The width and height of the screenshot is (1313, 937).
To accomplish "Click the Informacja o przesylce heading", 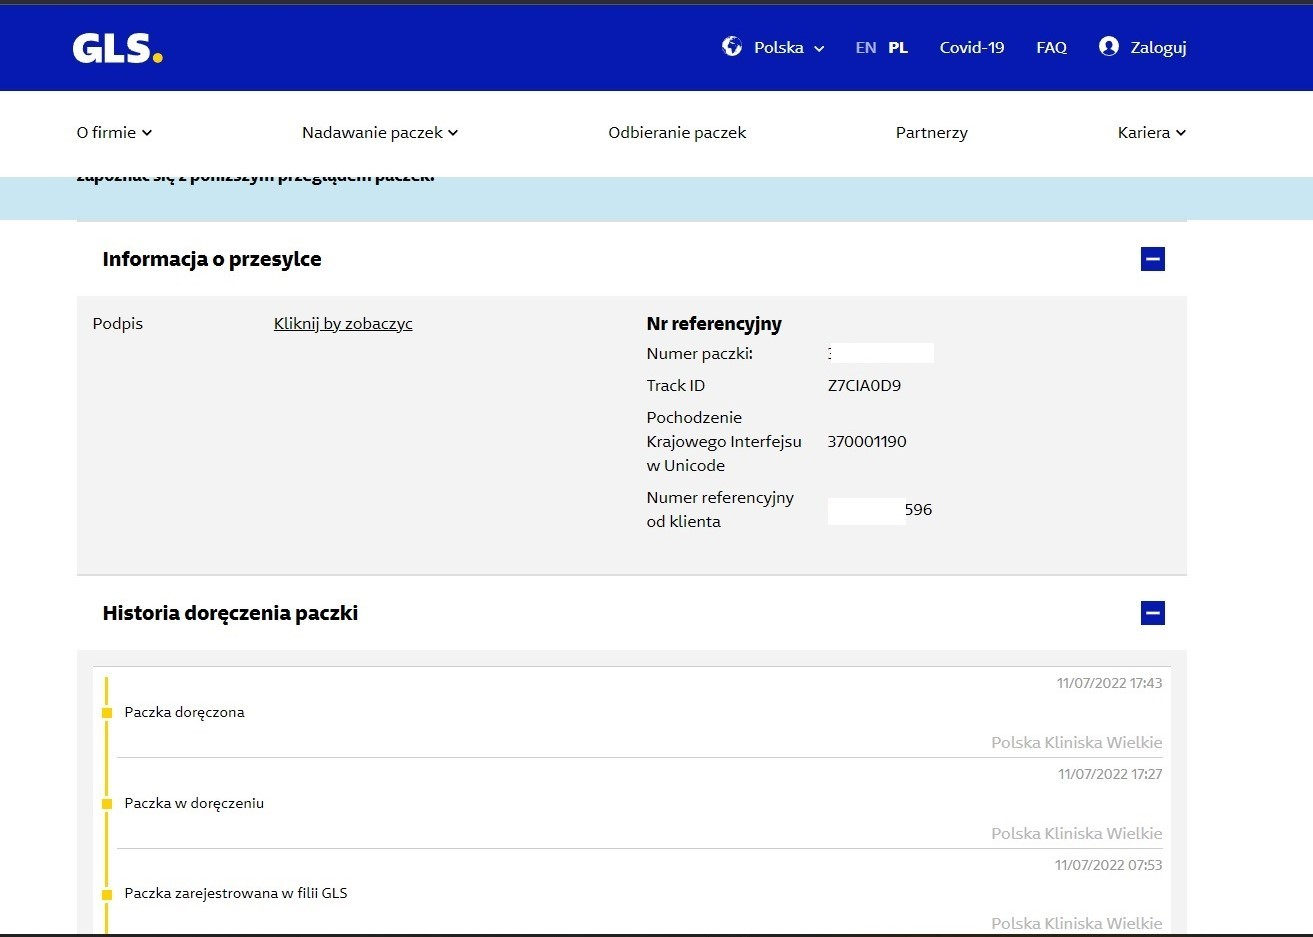I will tap(212, 259).
